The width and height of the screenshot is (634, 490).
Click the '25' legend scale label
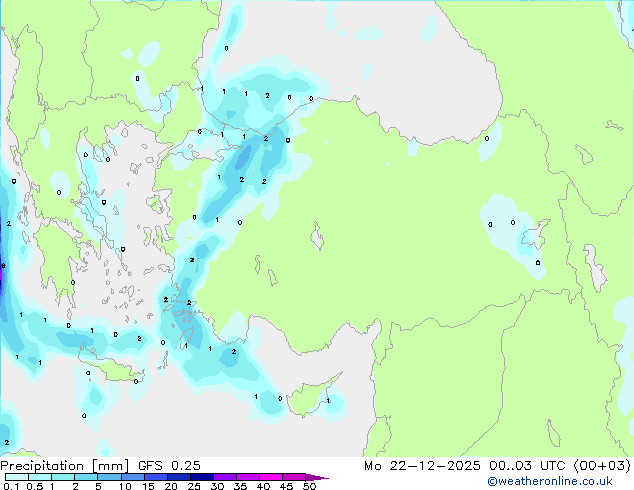[x=194, y=486]
